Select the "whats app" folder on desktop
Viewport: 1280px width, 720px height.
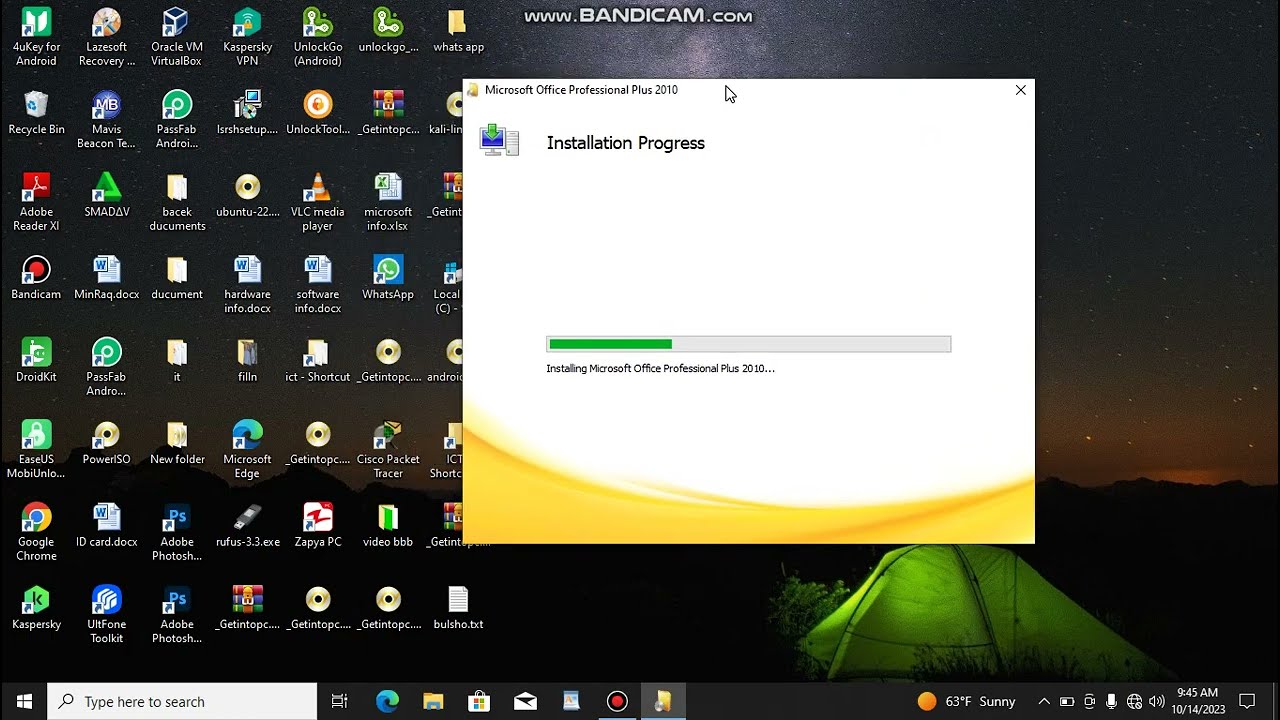click(x=458, y=30)
